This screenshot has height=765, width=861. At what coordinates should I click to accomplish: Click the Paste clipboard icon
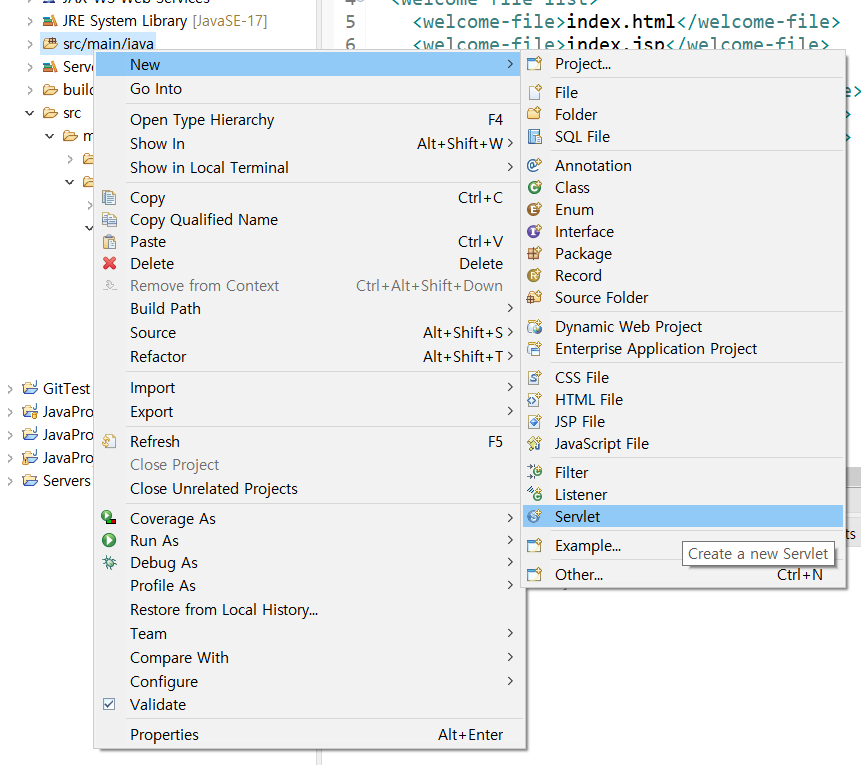click(110, 241)
